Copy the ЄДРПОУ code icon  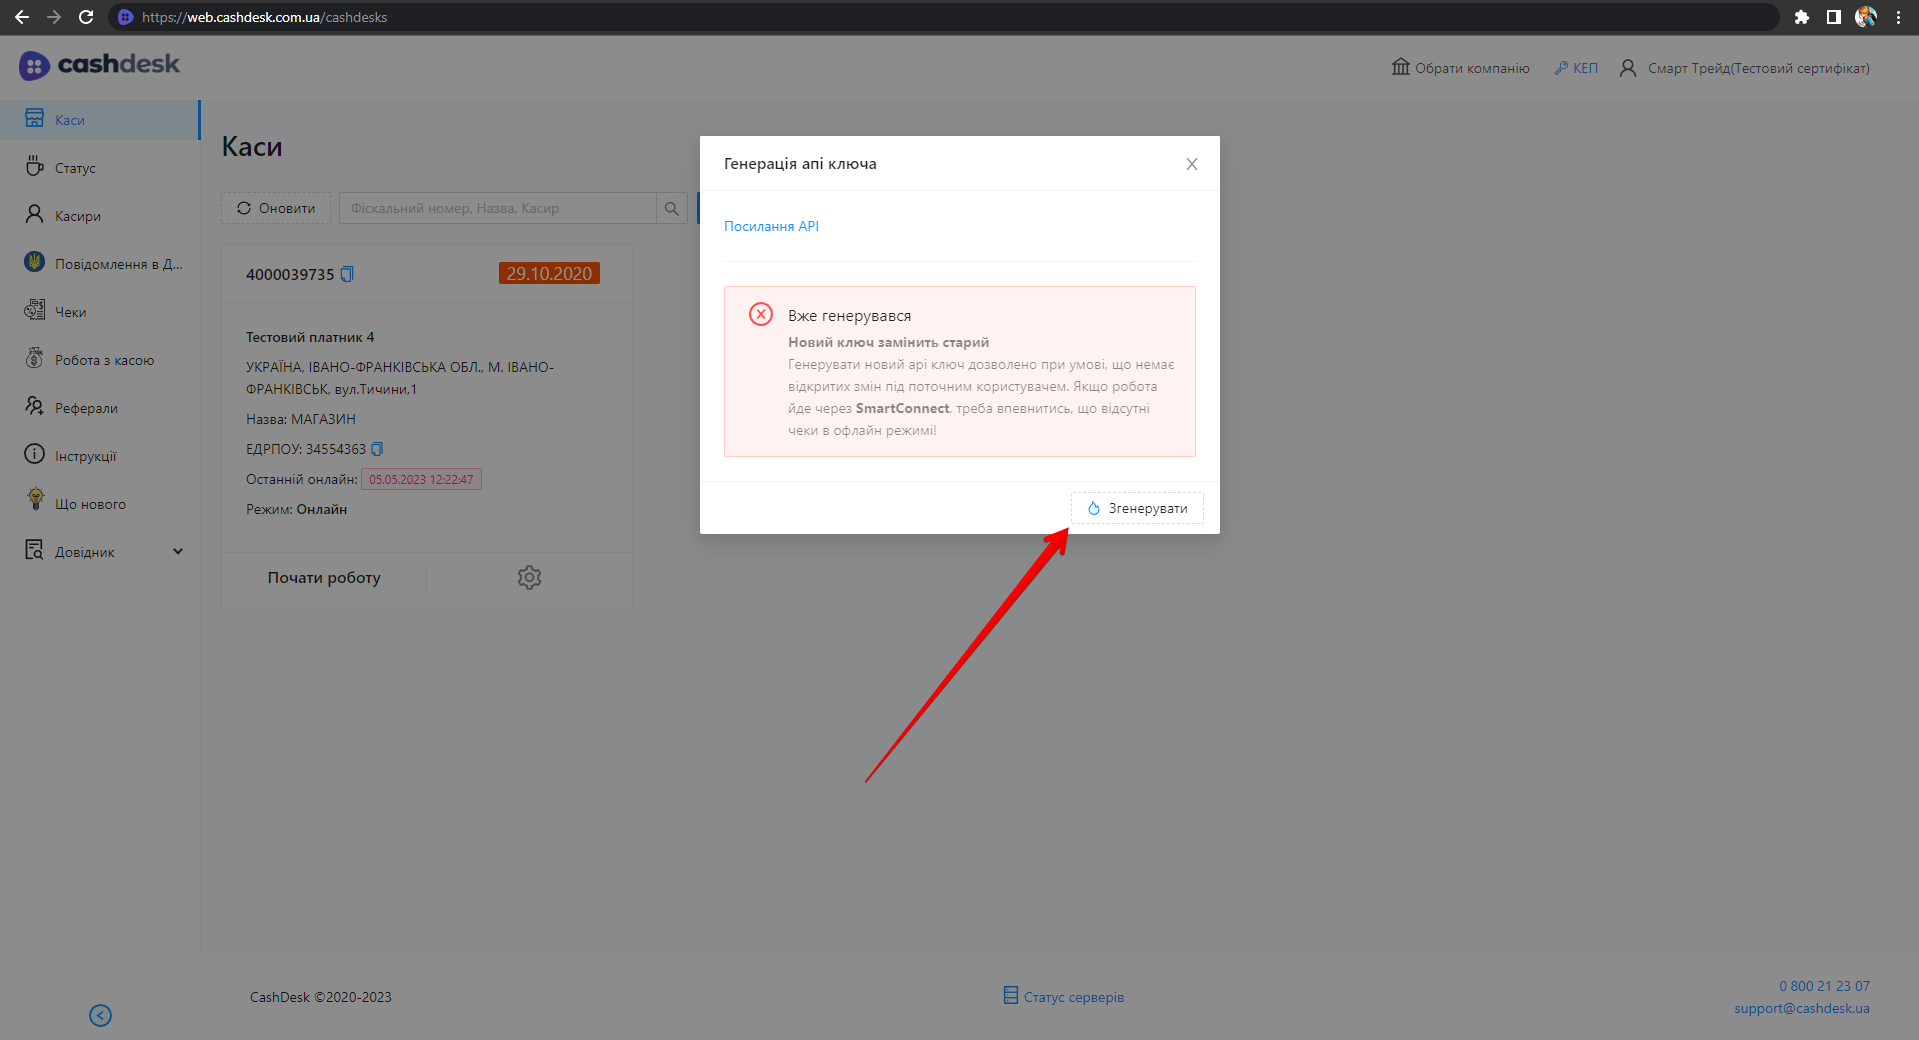click(377, 449)
